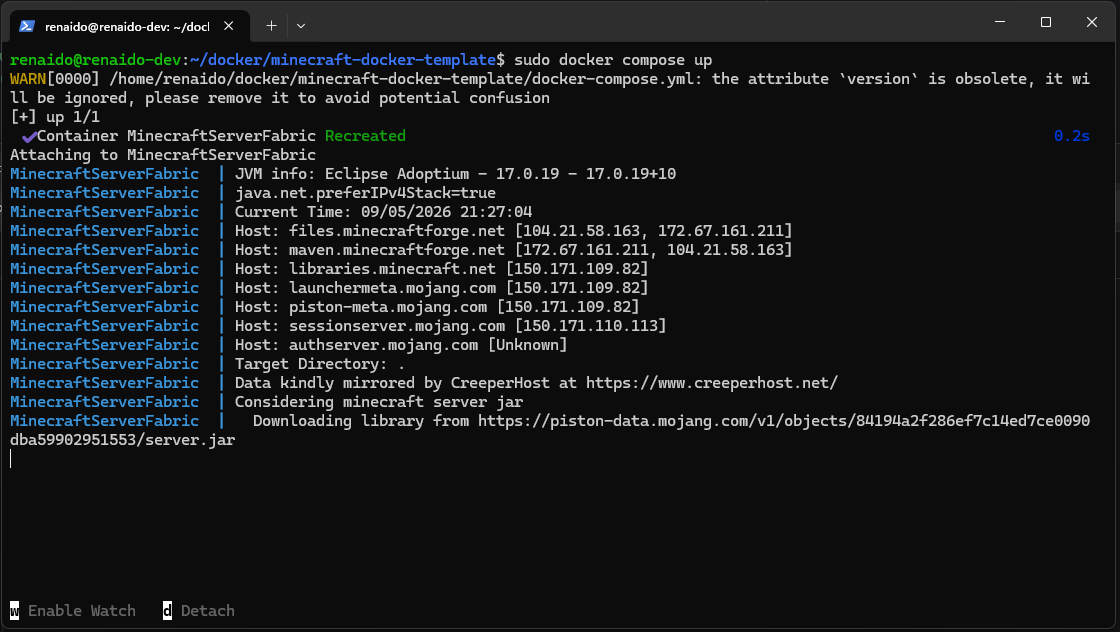The height and width of the screenshot is (632, 1120).
Task: Click 'dba59902951553/server.jar' wrapped text
Action: tap(122, 439)
